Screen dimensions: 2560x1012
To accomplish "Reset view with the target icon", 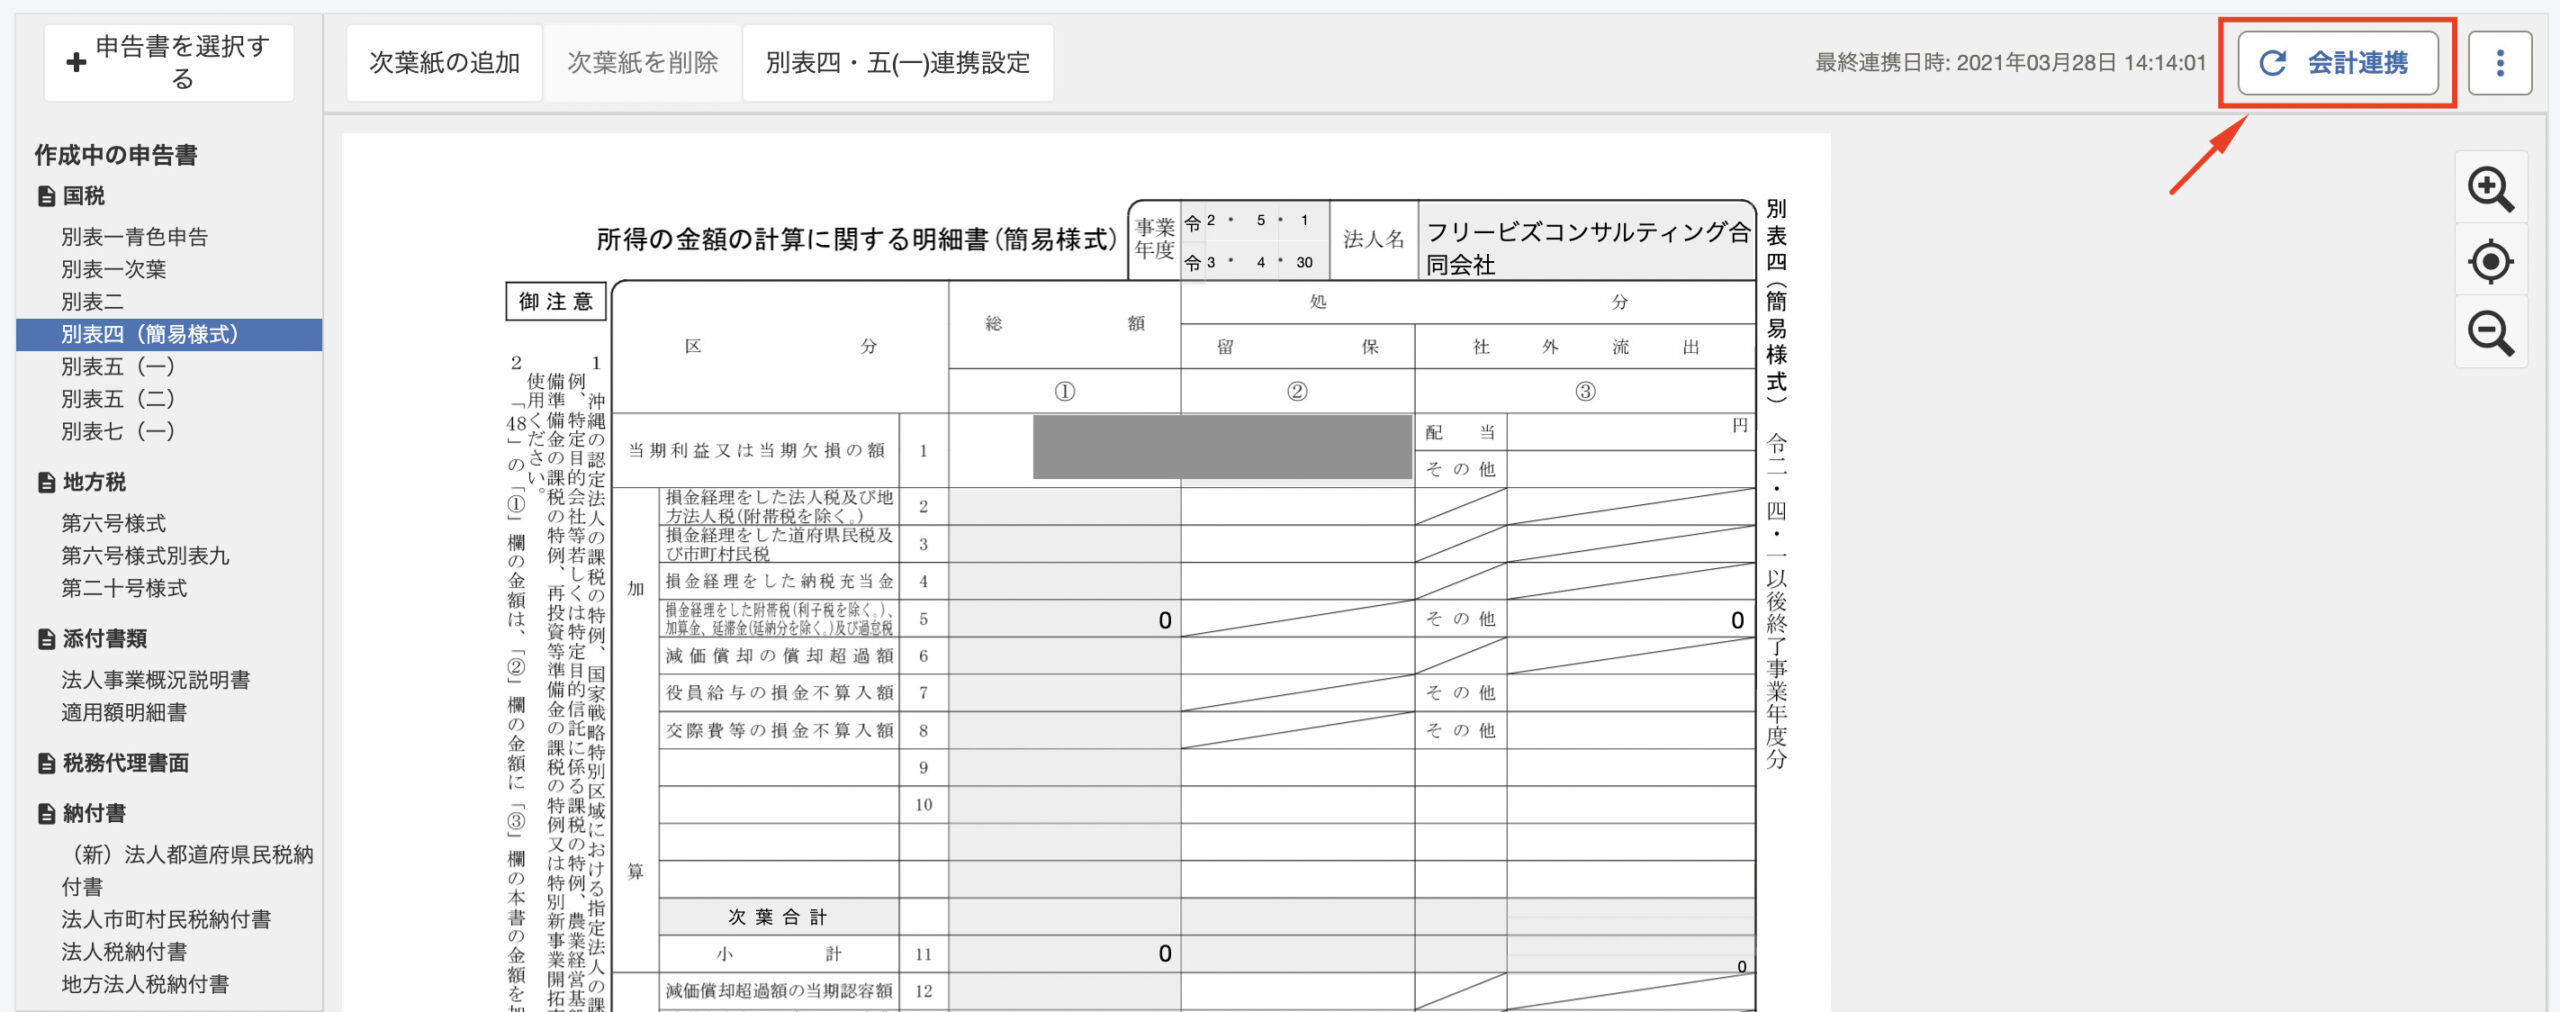I will click(x=2490, y=262).
